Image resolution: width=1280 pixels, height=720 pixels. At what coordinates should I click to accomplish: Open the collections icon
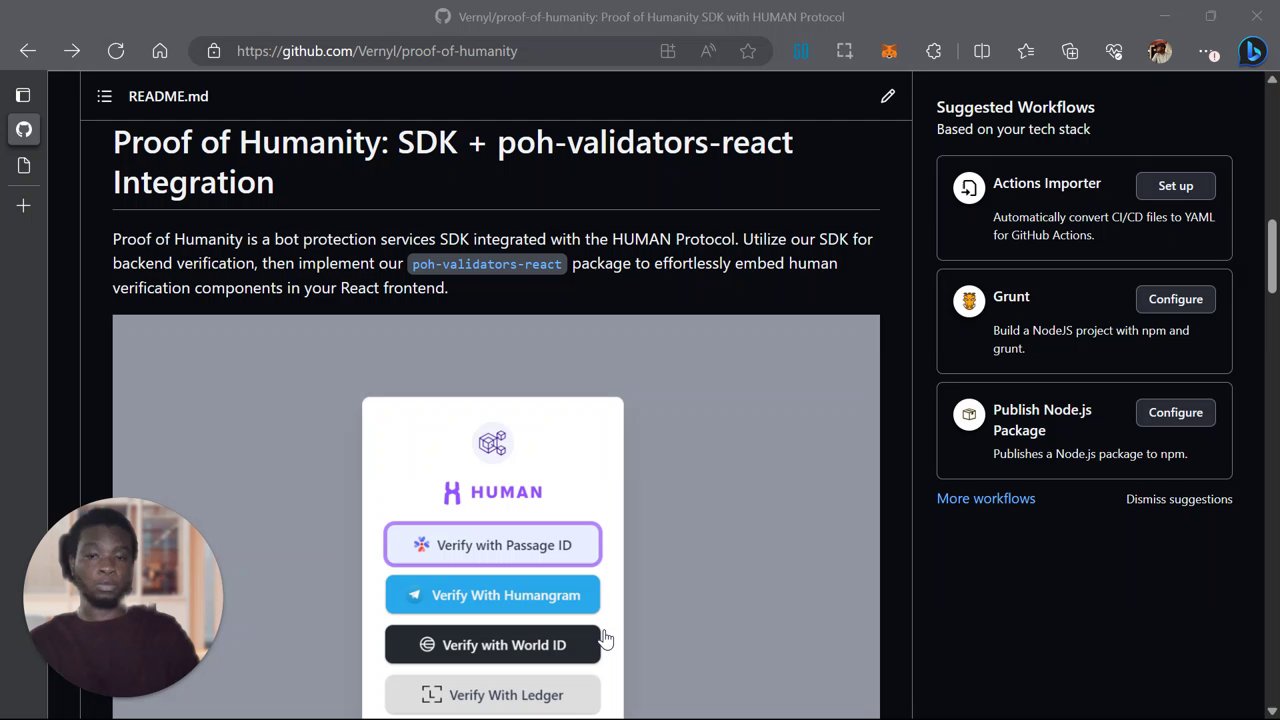1070,51
